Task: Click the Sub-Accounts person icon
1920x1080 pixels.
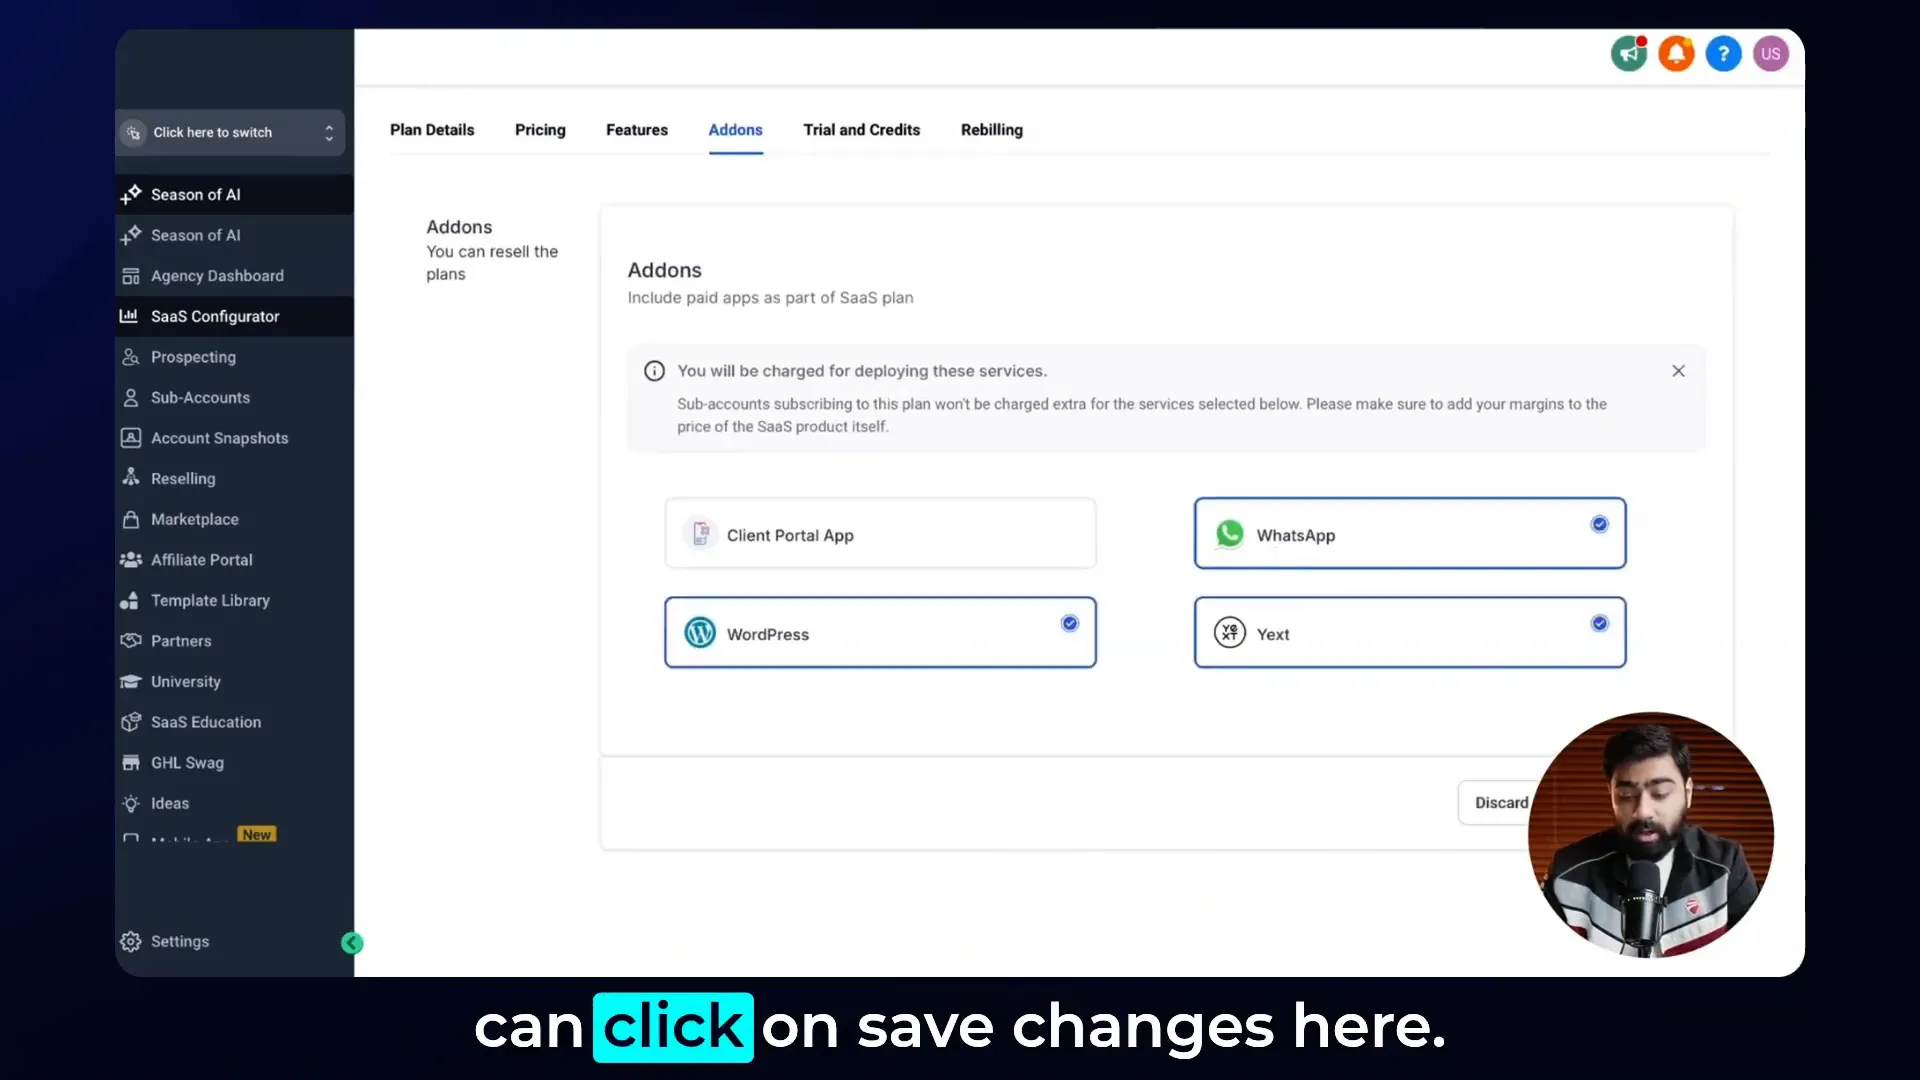Action: click(x=130, y=398)
